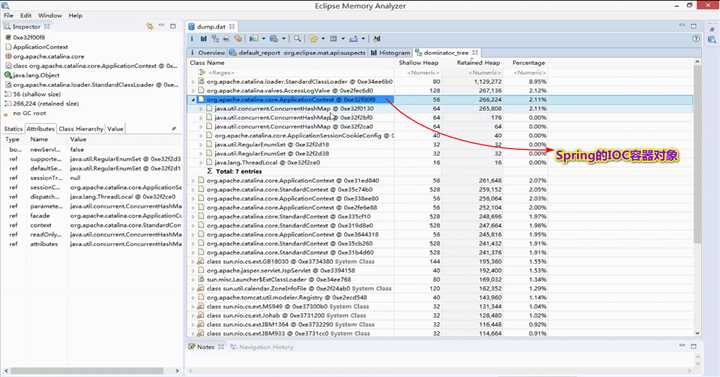This screenshot has height=377, width=720.
Task: Run the expert system reports icon
Action: 253,39
